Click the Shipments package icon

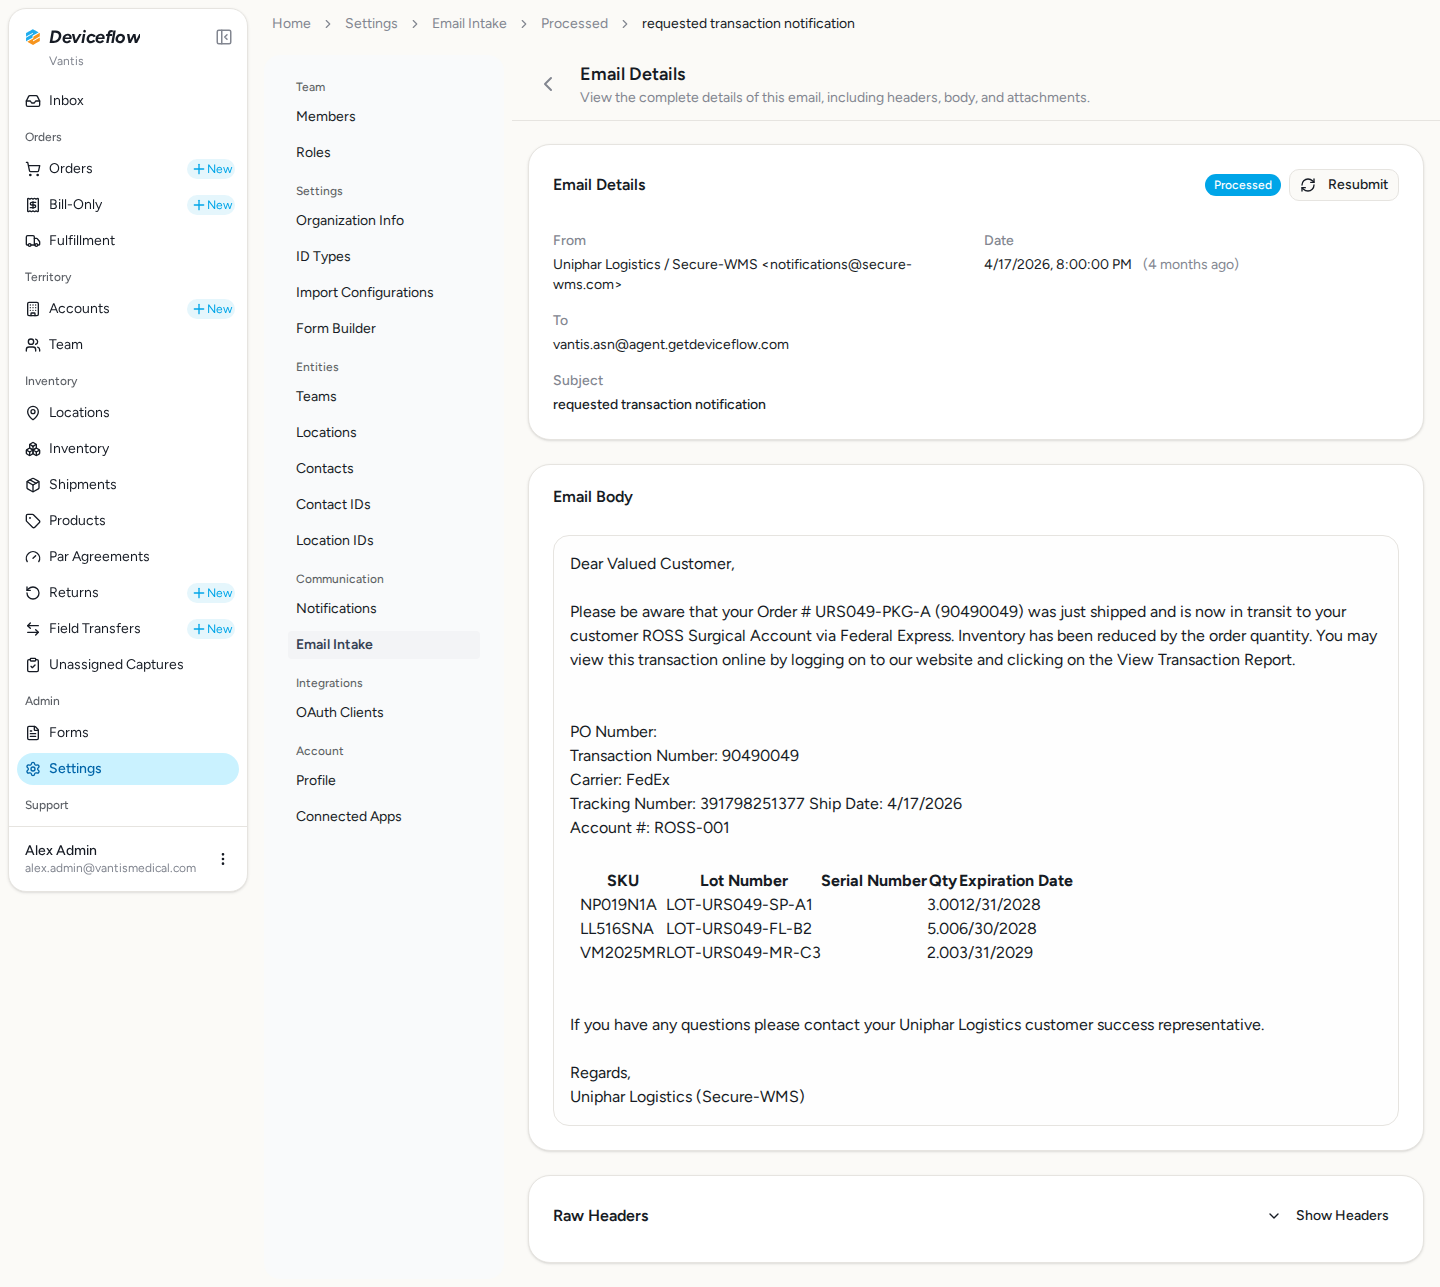33,485
